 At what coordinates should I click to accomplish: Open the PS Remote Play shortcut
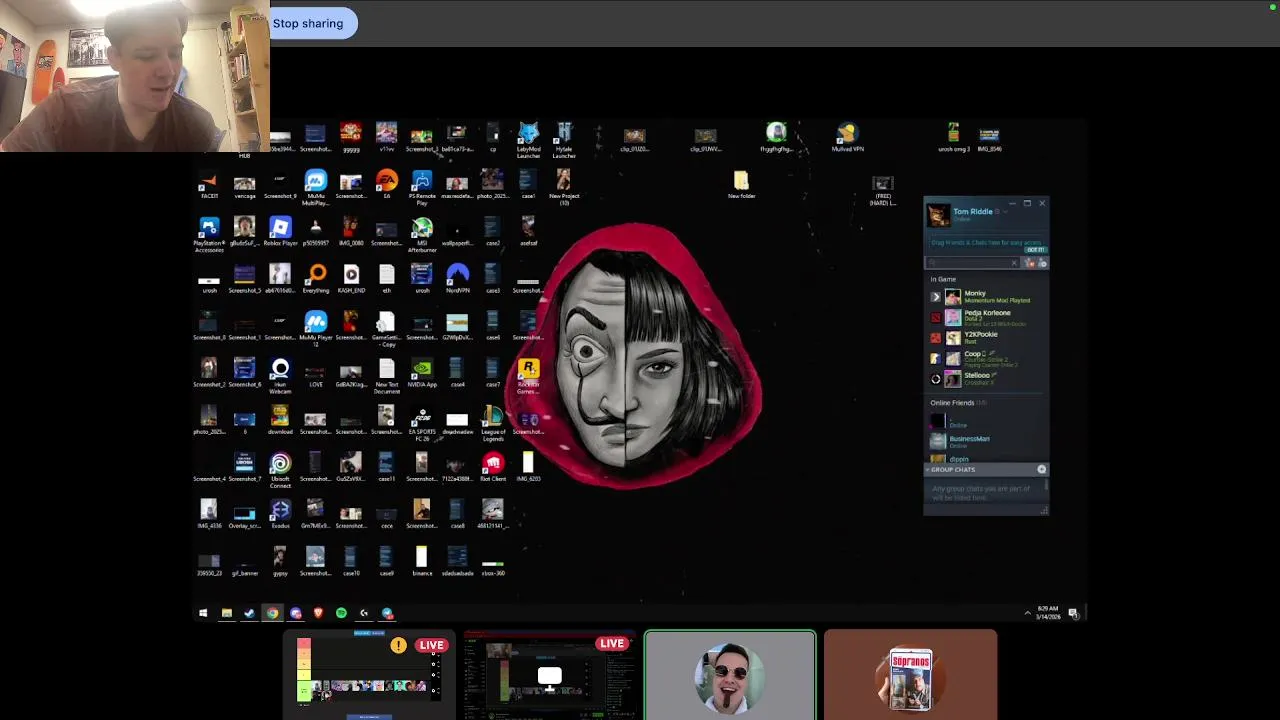coord(422,187)
